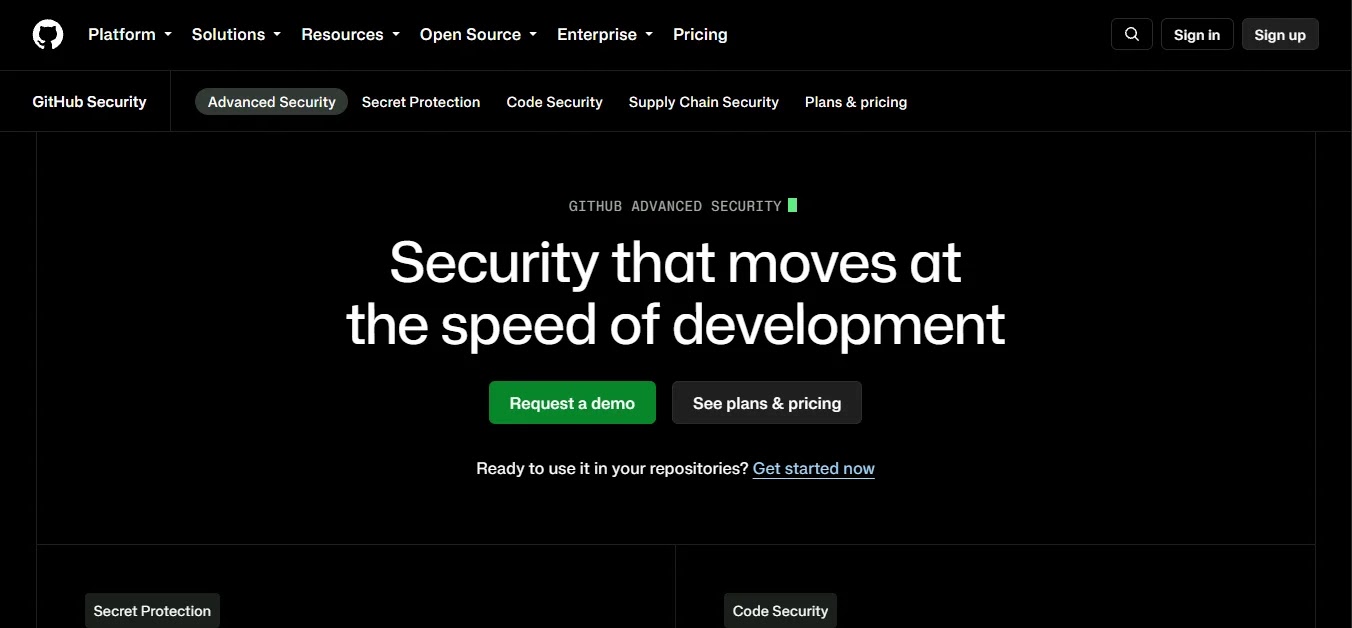Click the text Ready to use it in your repositories?
Screen dimensions: 1352x628
tap(612, 468)
